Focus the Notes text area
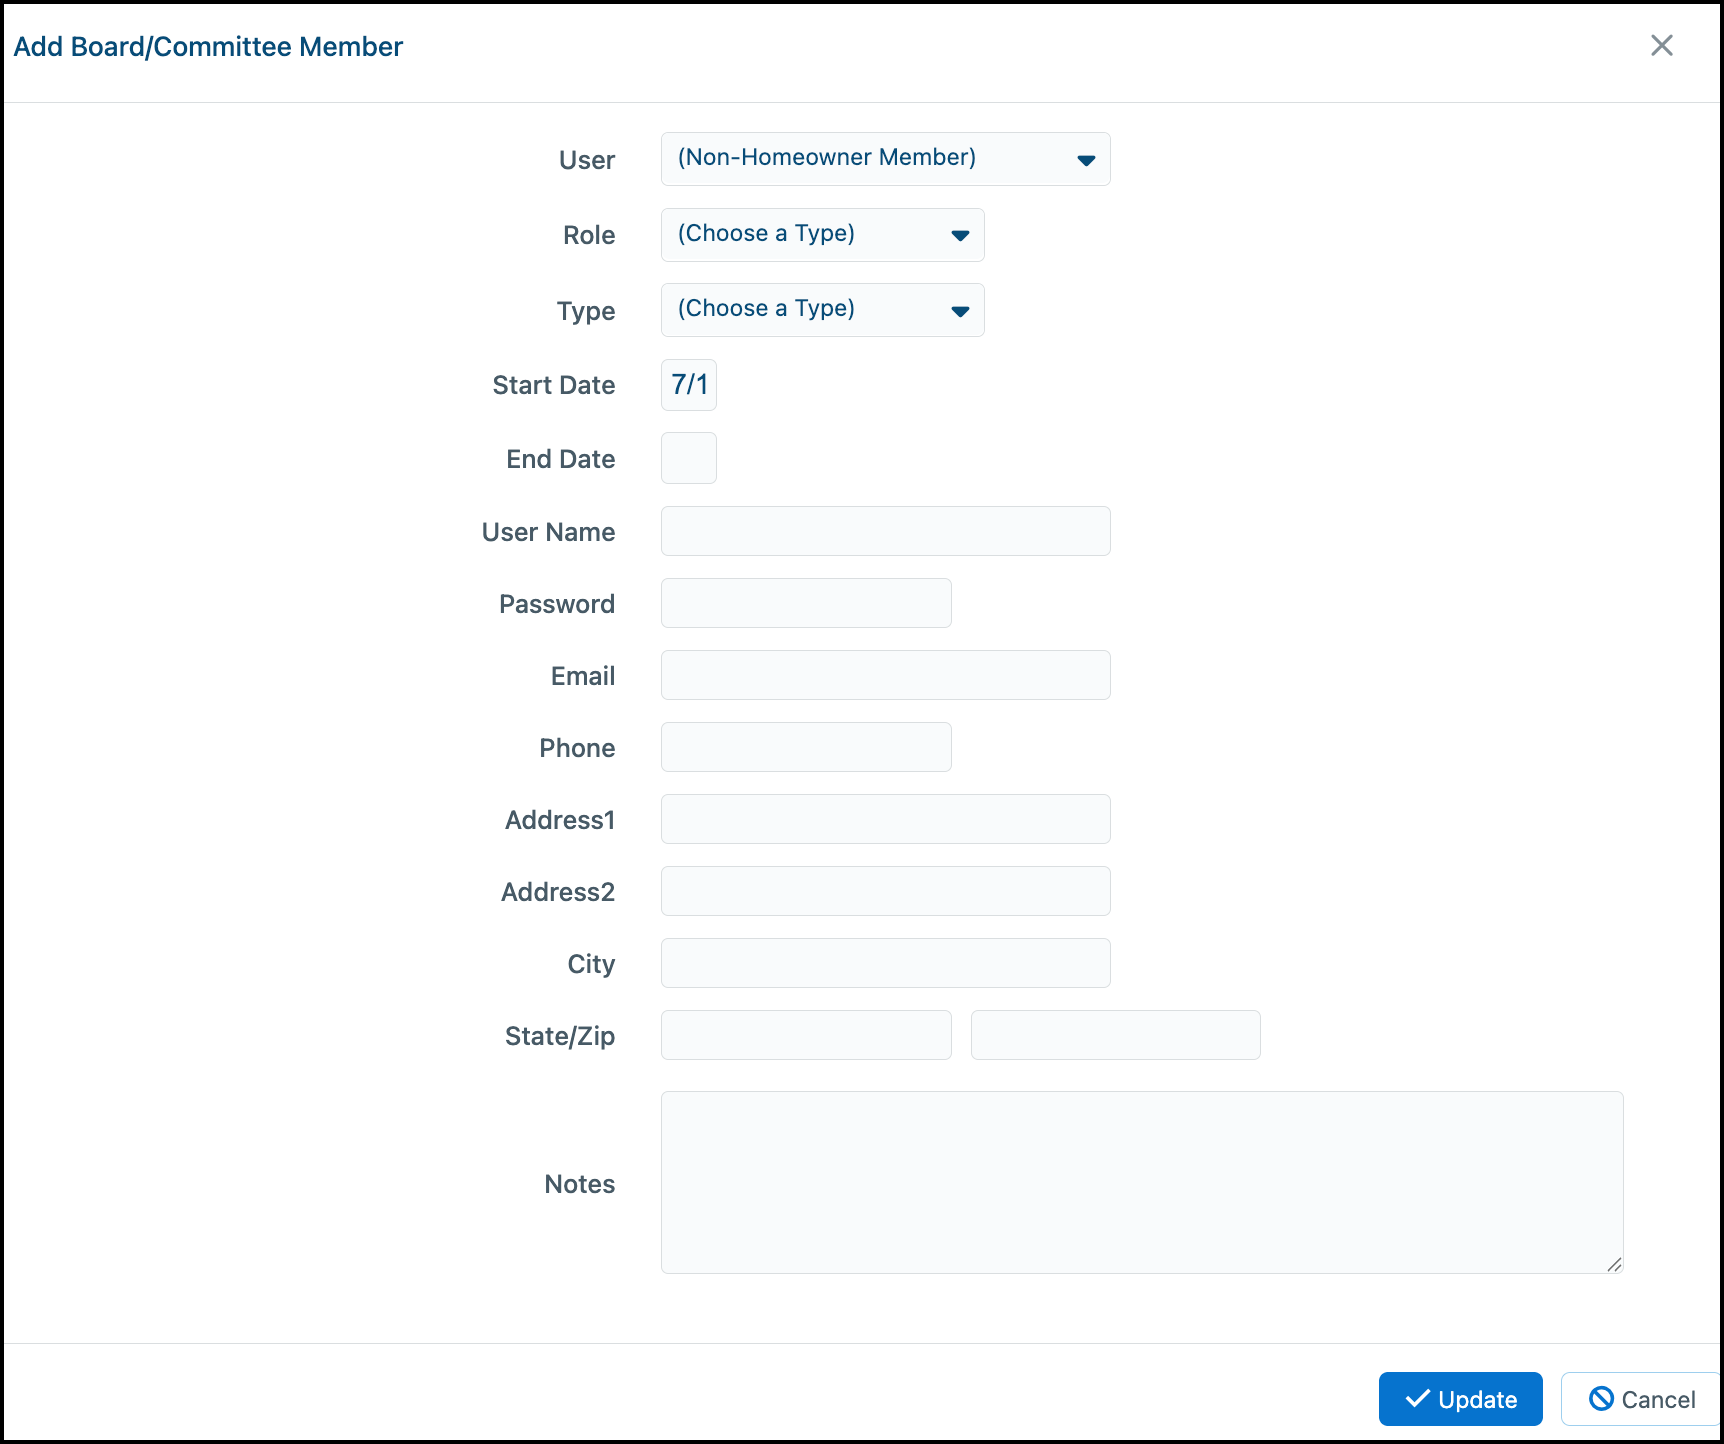 point(1142,1182)
